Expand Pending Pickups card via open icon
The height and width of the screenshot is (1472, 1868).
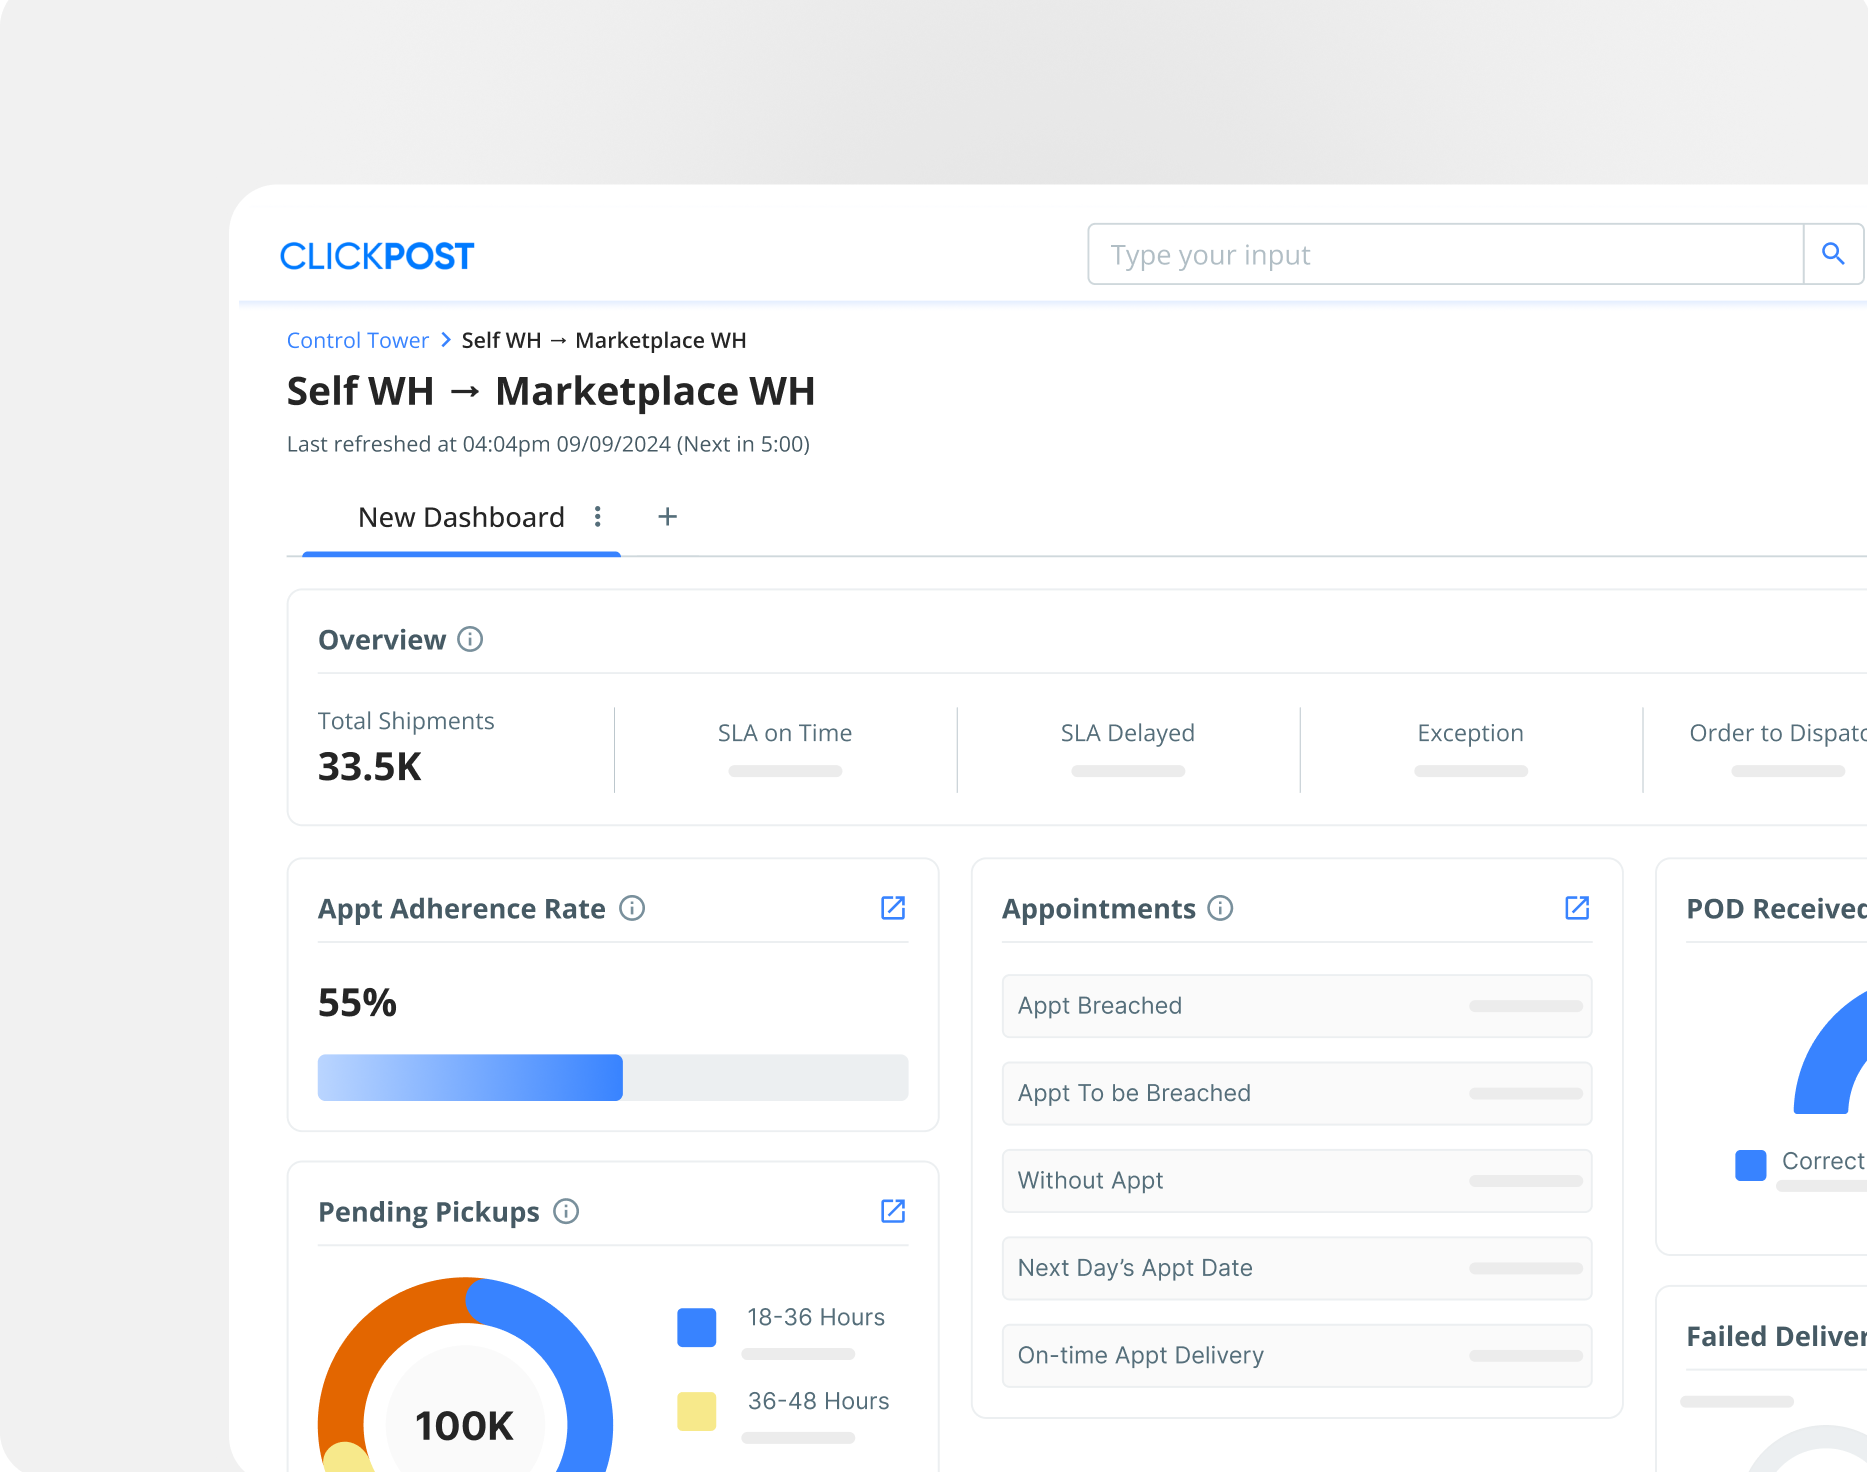(x=892, y=1212)
